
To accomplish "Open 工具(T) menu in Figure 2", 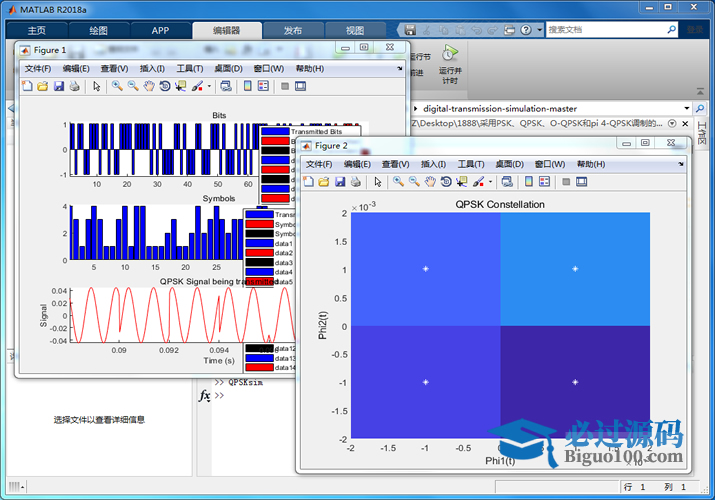I will 471,163.
